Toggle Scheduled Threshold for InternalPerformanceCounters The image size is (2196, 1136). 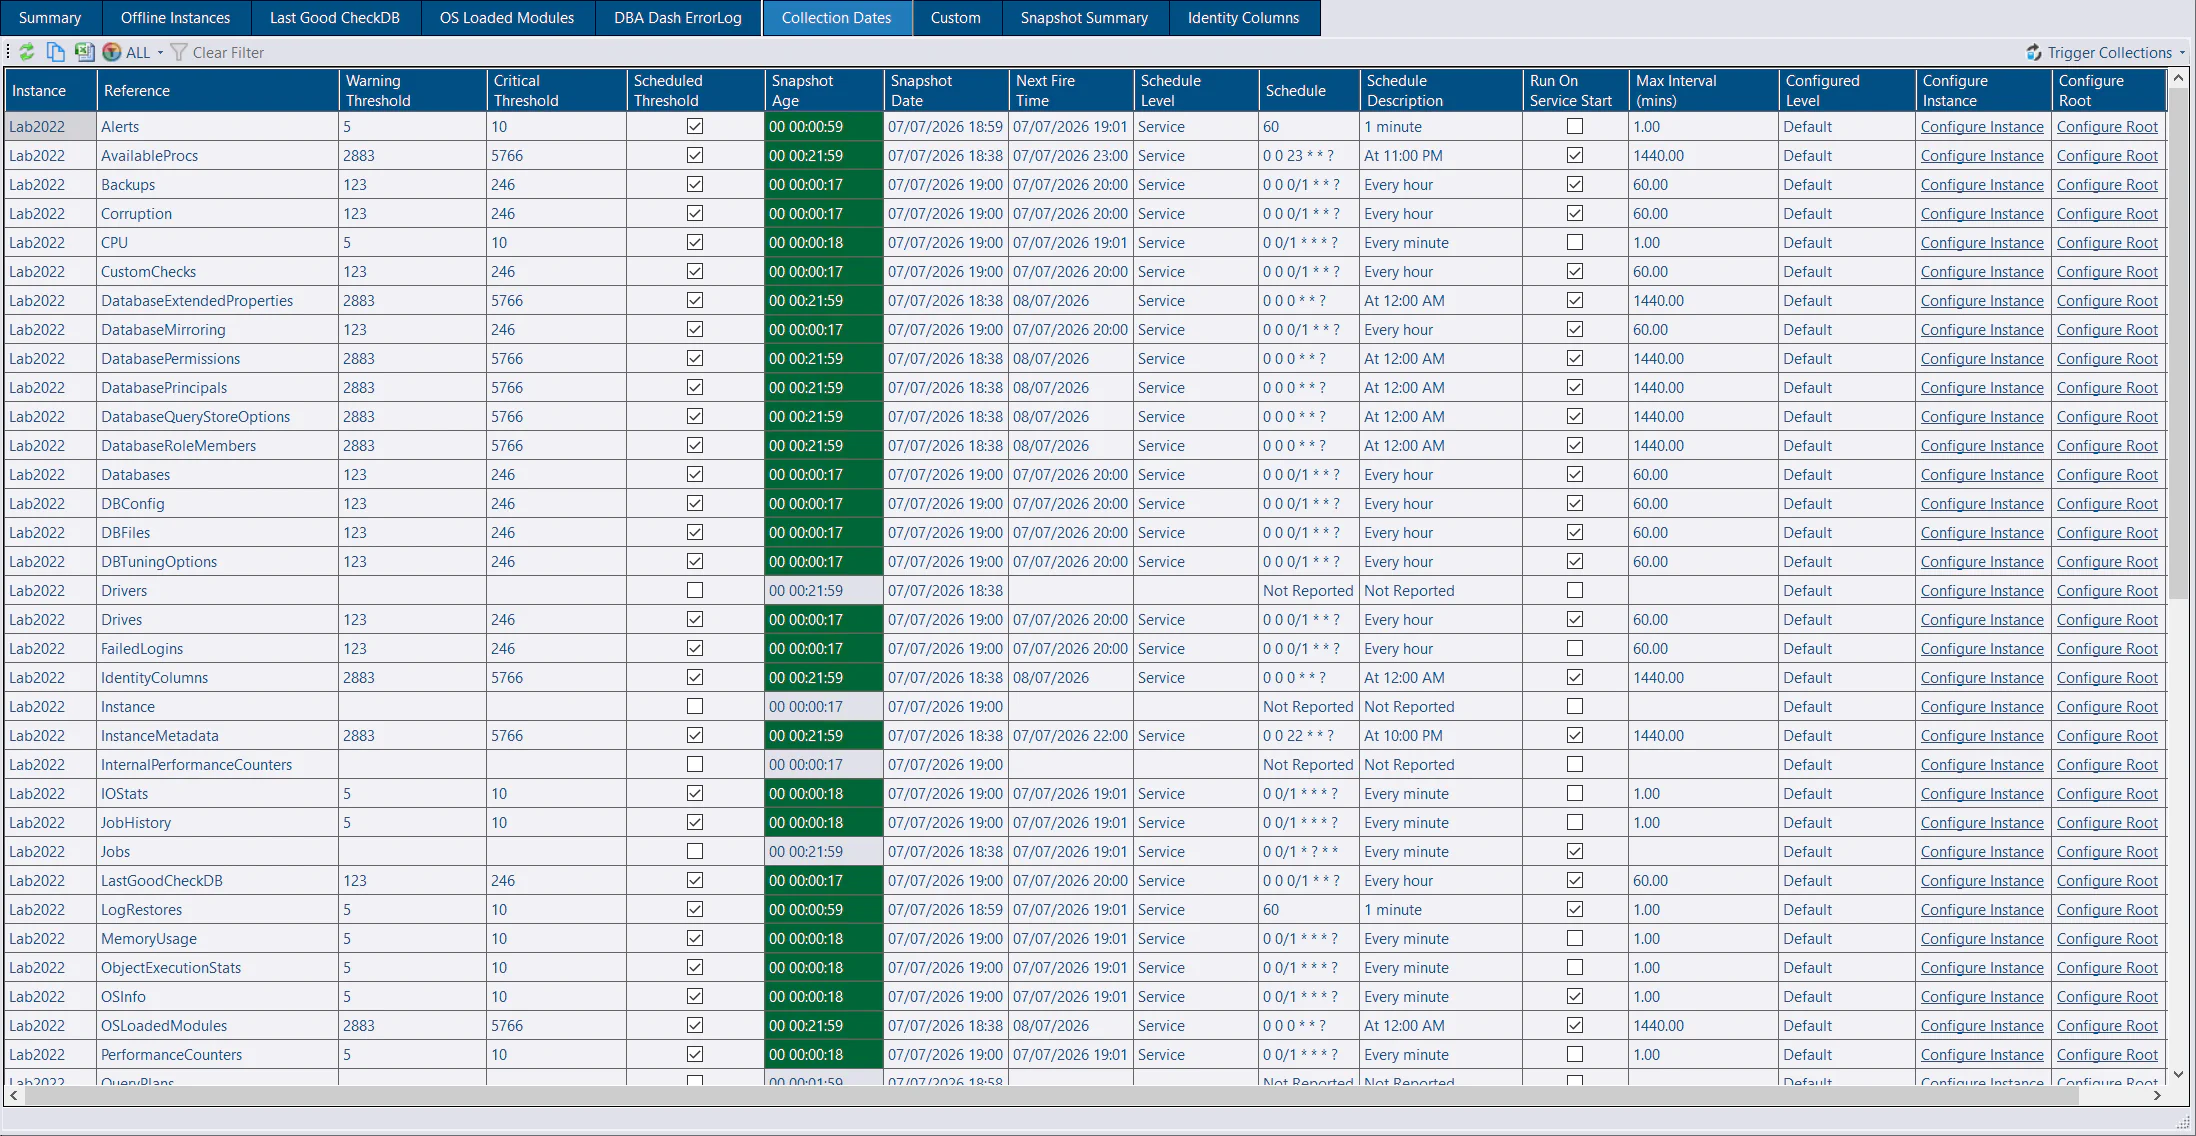695,764
